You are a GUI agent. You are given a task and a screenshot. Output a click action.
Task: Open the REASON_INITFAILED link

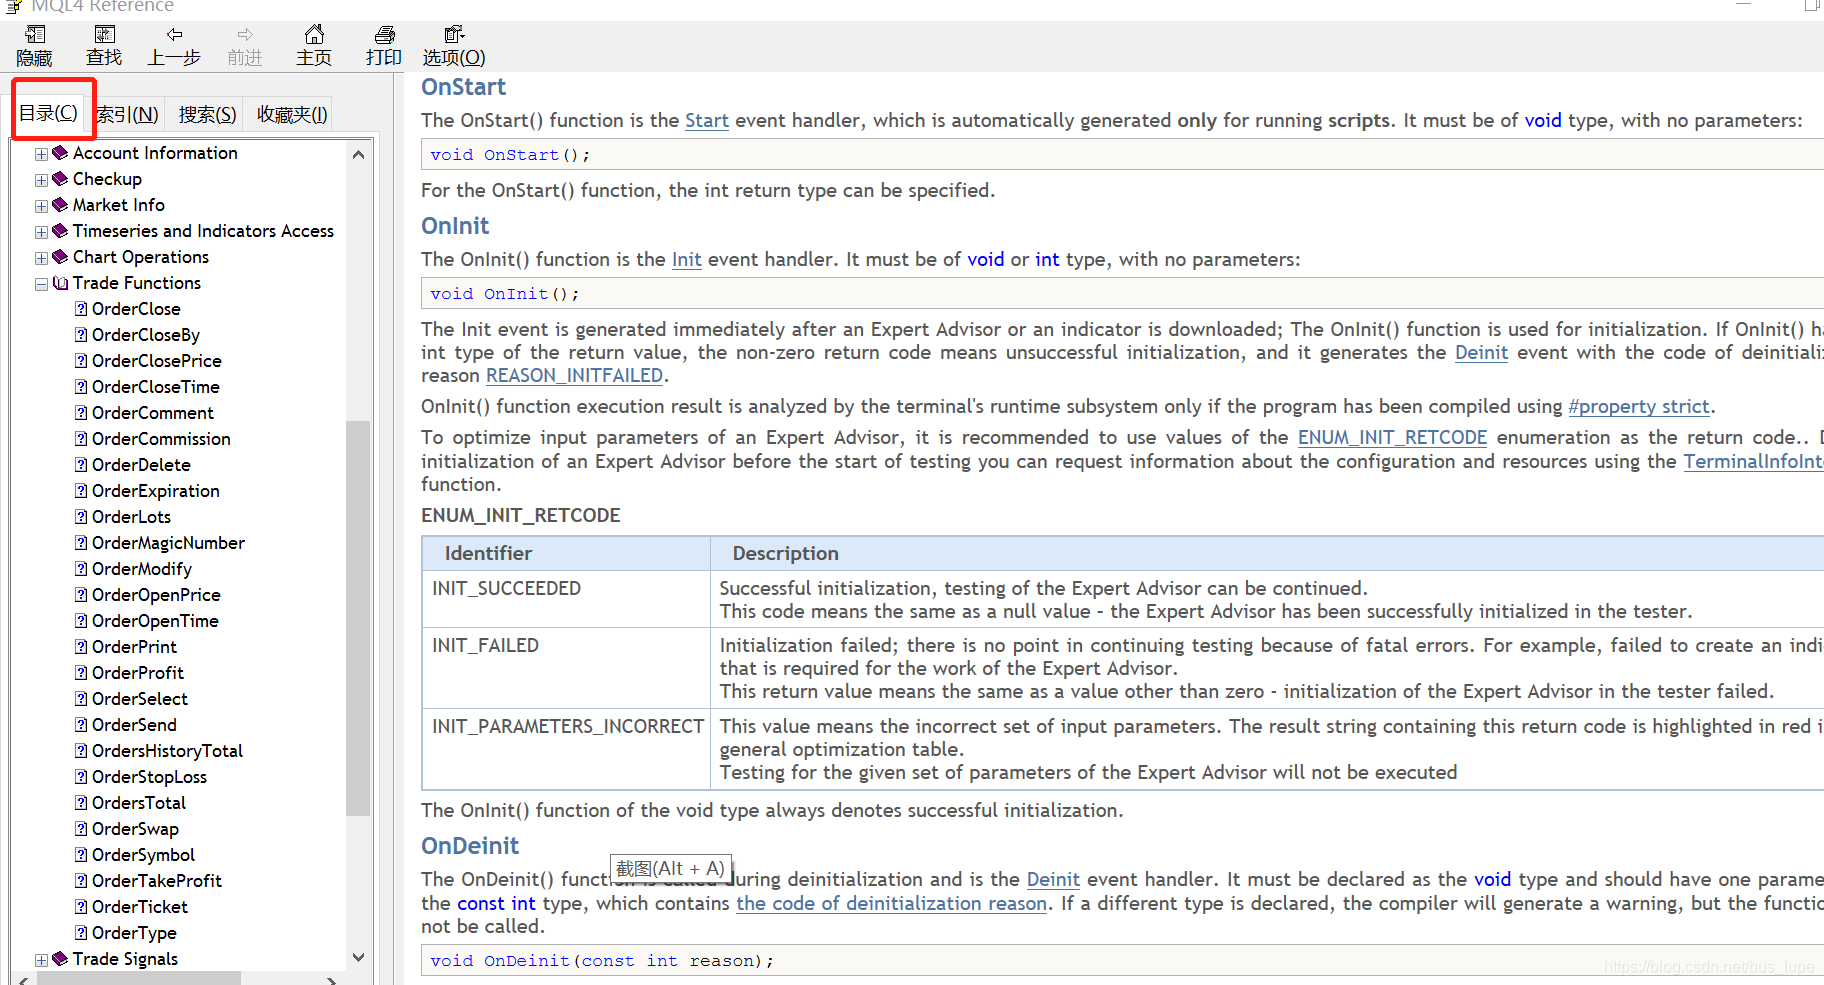(x=574, y=375)
